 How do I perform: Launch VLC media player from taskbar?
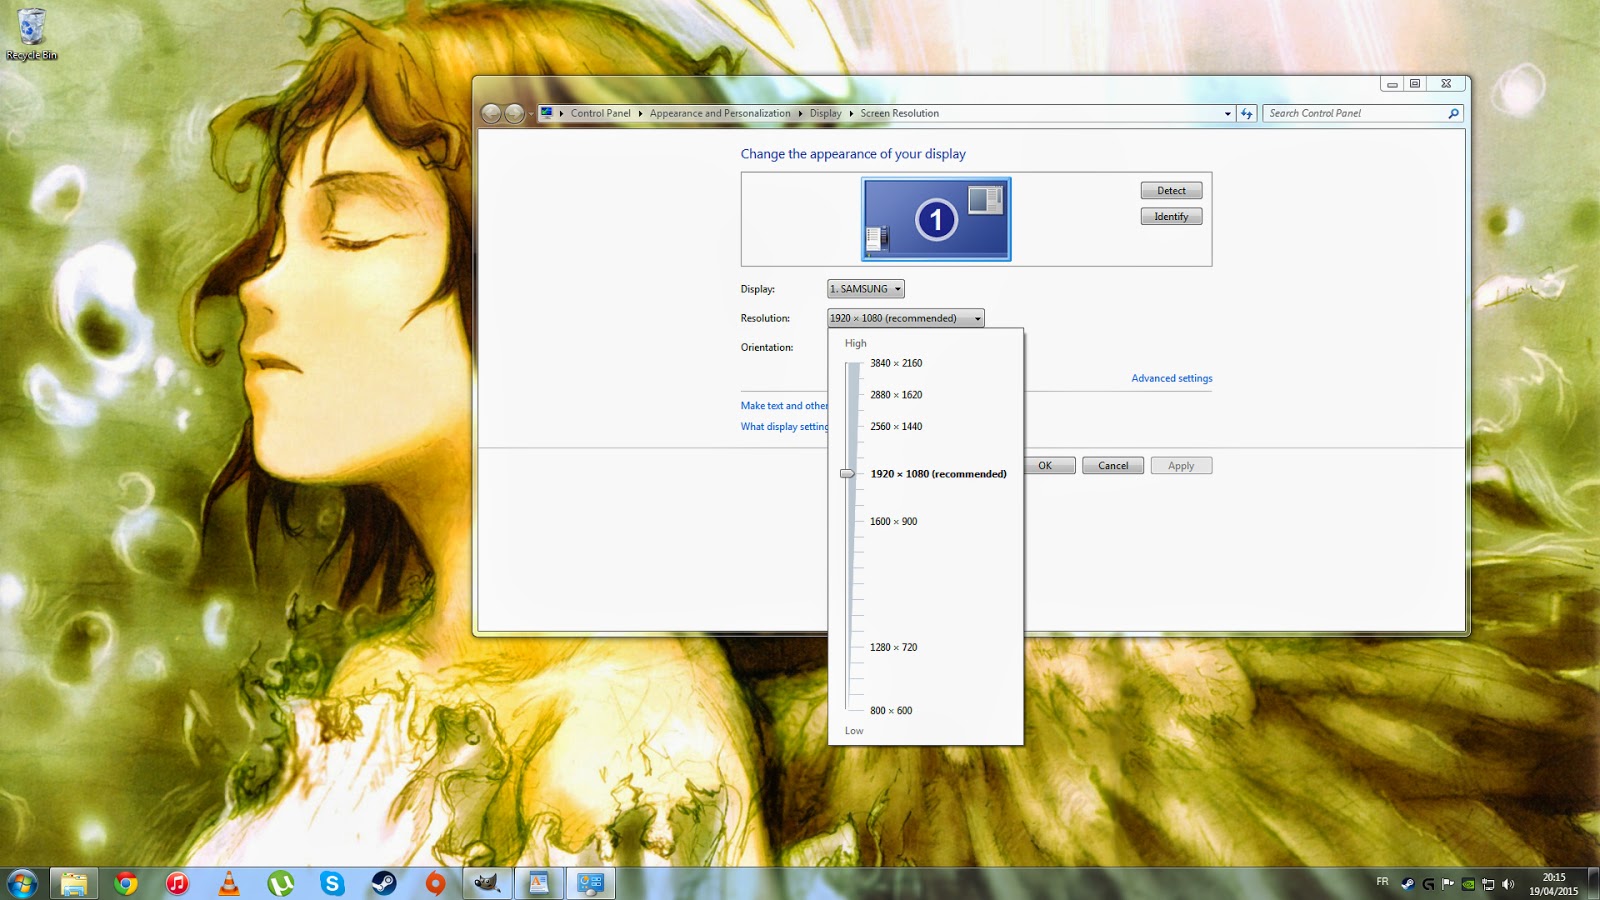coord(229,883)
